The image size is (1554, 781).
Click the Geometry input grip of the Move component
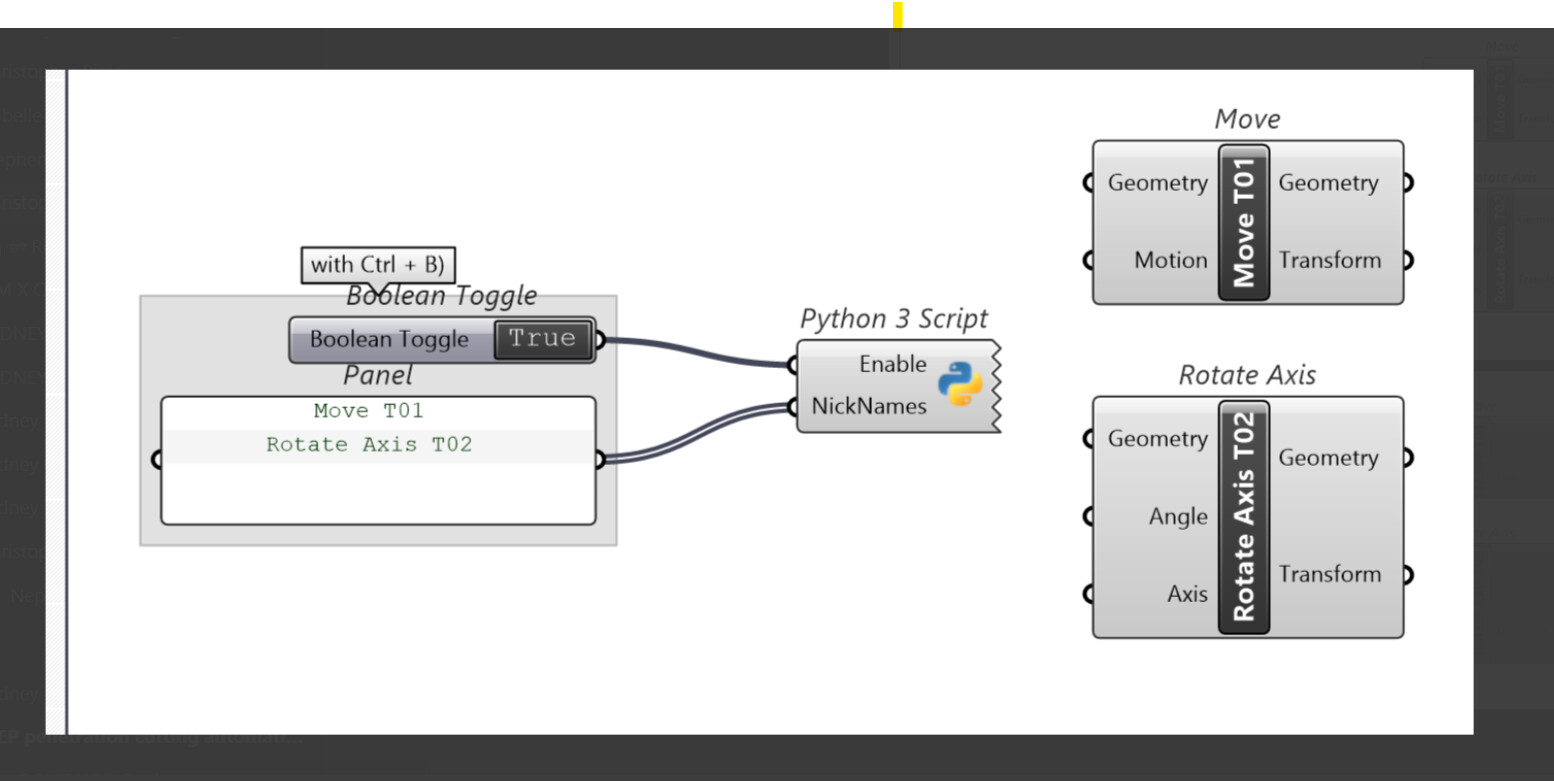point(1088,182)
